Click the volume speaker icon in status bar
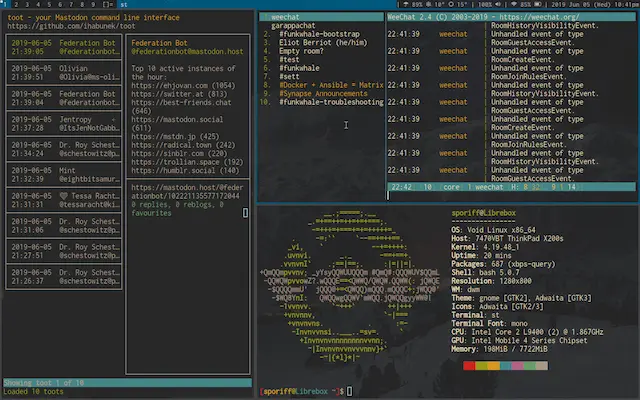This screenshot has height=400, width=640. 498,4
